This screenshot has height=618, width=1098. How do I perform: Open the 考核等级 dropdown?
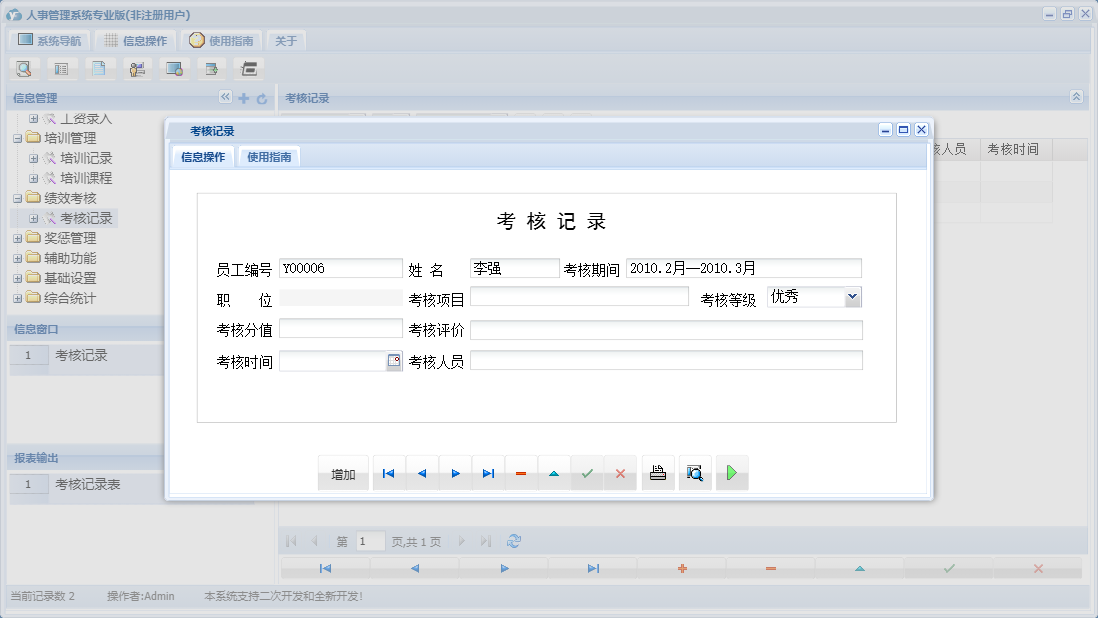pyautogui.click(x=852, y=297)
